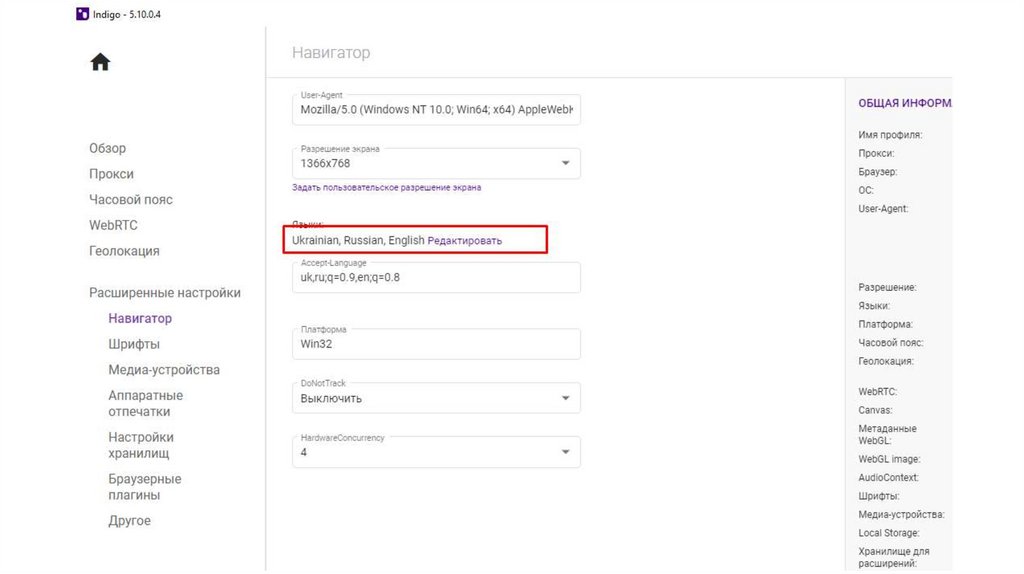Click the custom screen resolution link
Viewport: 1024px width, 574px height.
click(x=386, y=187)
